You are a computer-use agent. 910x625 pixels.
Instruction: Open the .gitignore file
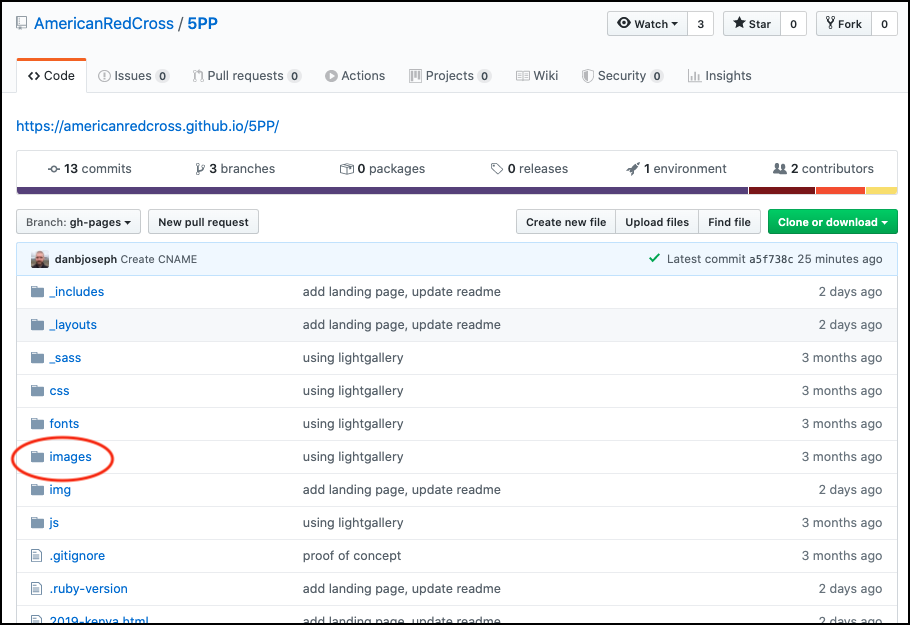point(77,555)
